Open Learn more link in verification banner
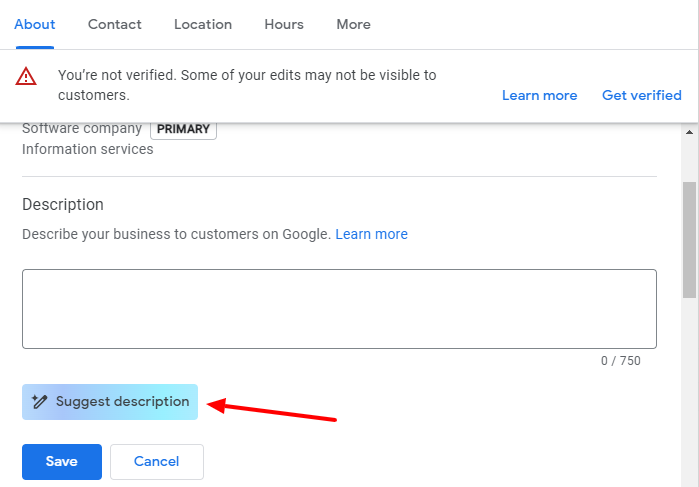This screenshot has width=699, height=487. [x=539, y=95]
